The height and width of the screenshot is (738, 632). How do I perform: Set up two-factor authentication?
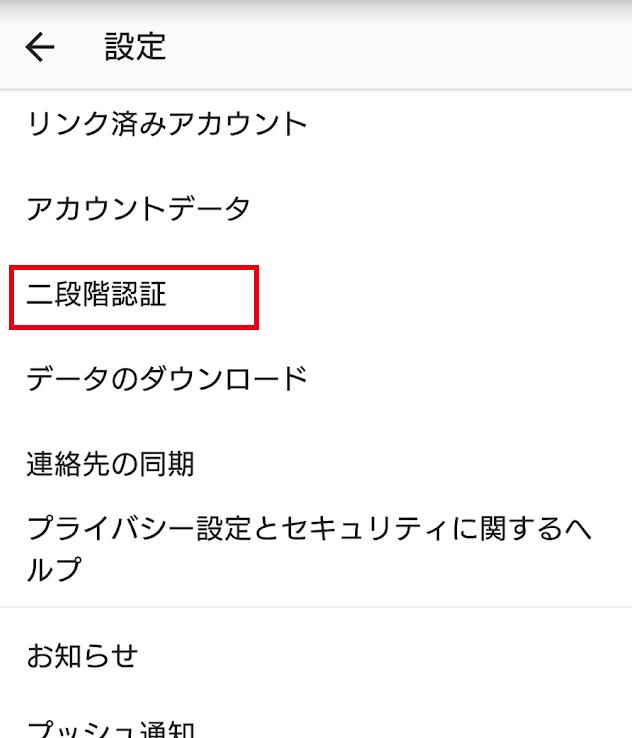tap(97, 296)
